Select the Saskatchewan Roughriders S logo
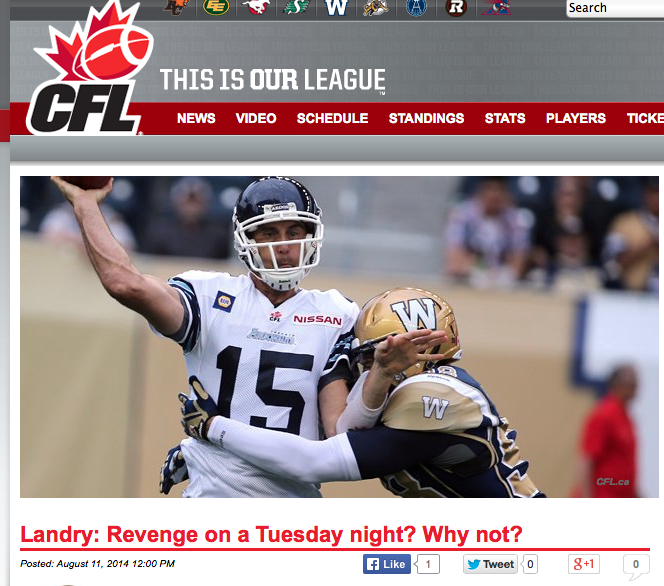Image resolution: width=664 pixels, height=586 pixels. [296, 7]
